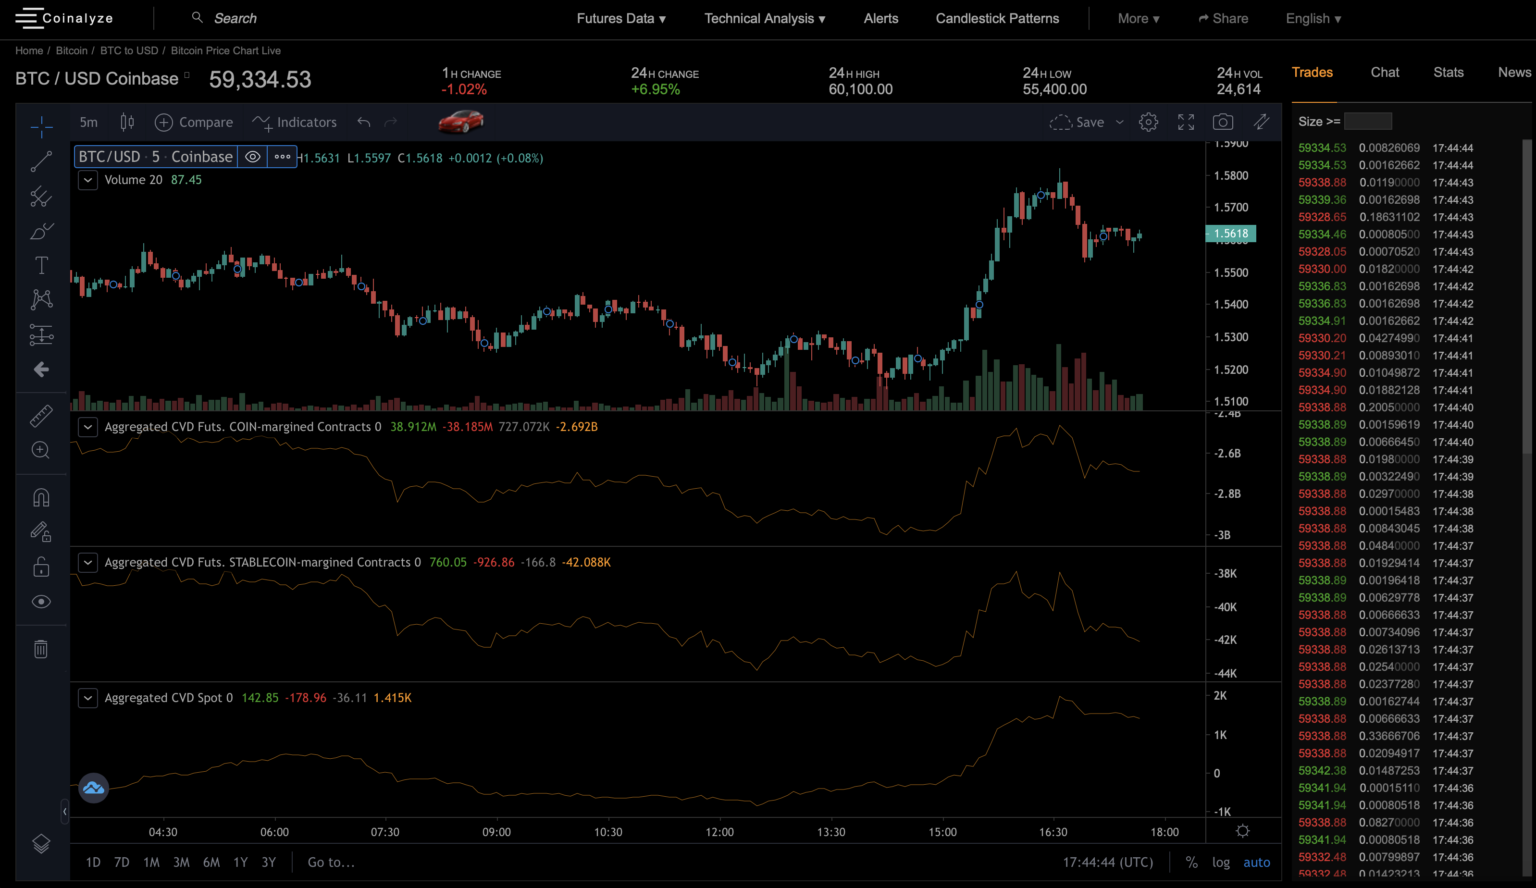Screen dimensions: 1536x888
Task: Toggle lock all drawing tools
Action: coord(41,567)
